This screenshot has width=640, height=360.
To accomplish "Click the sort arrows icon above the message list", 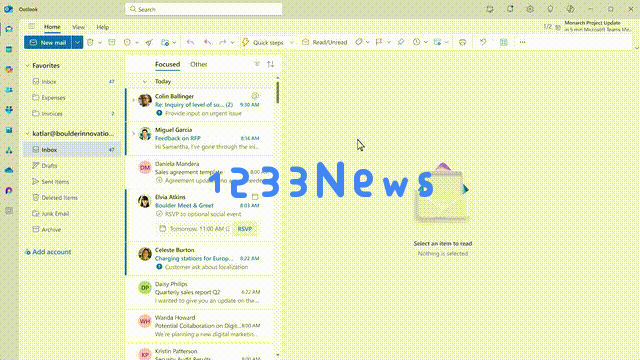I will [x=271, y=64].
